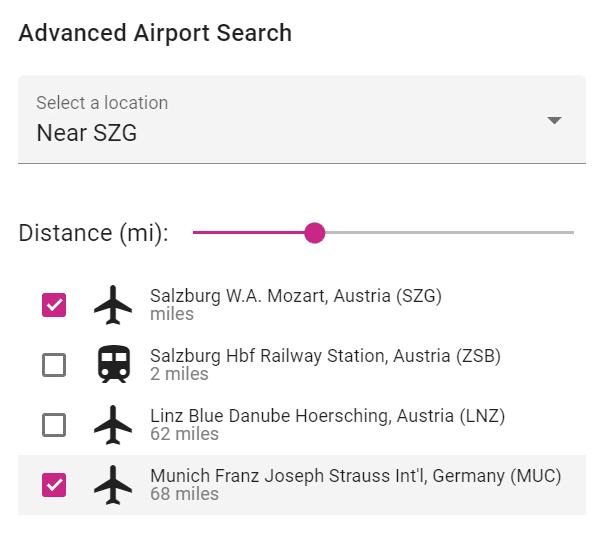Uncheck the Salzburg W.A. Mozart (SZG) checkbox

click(54, 305)
